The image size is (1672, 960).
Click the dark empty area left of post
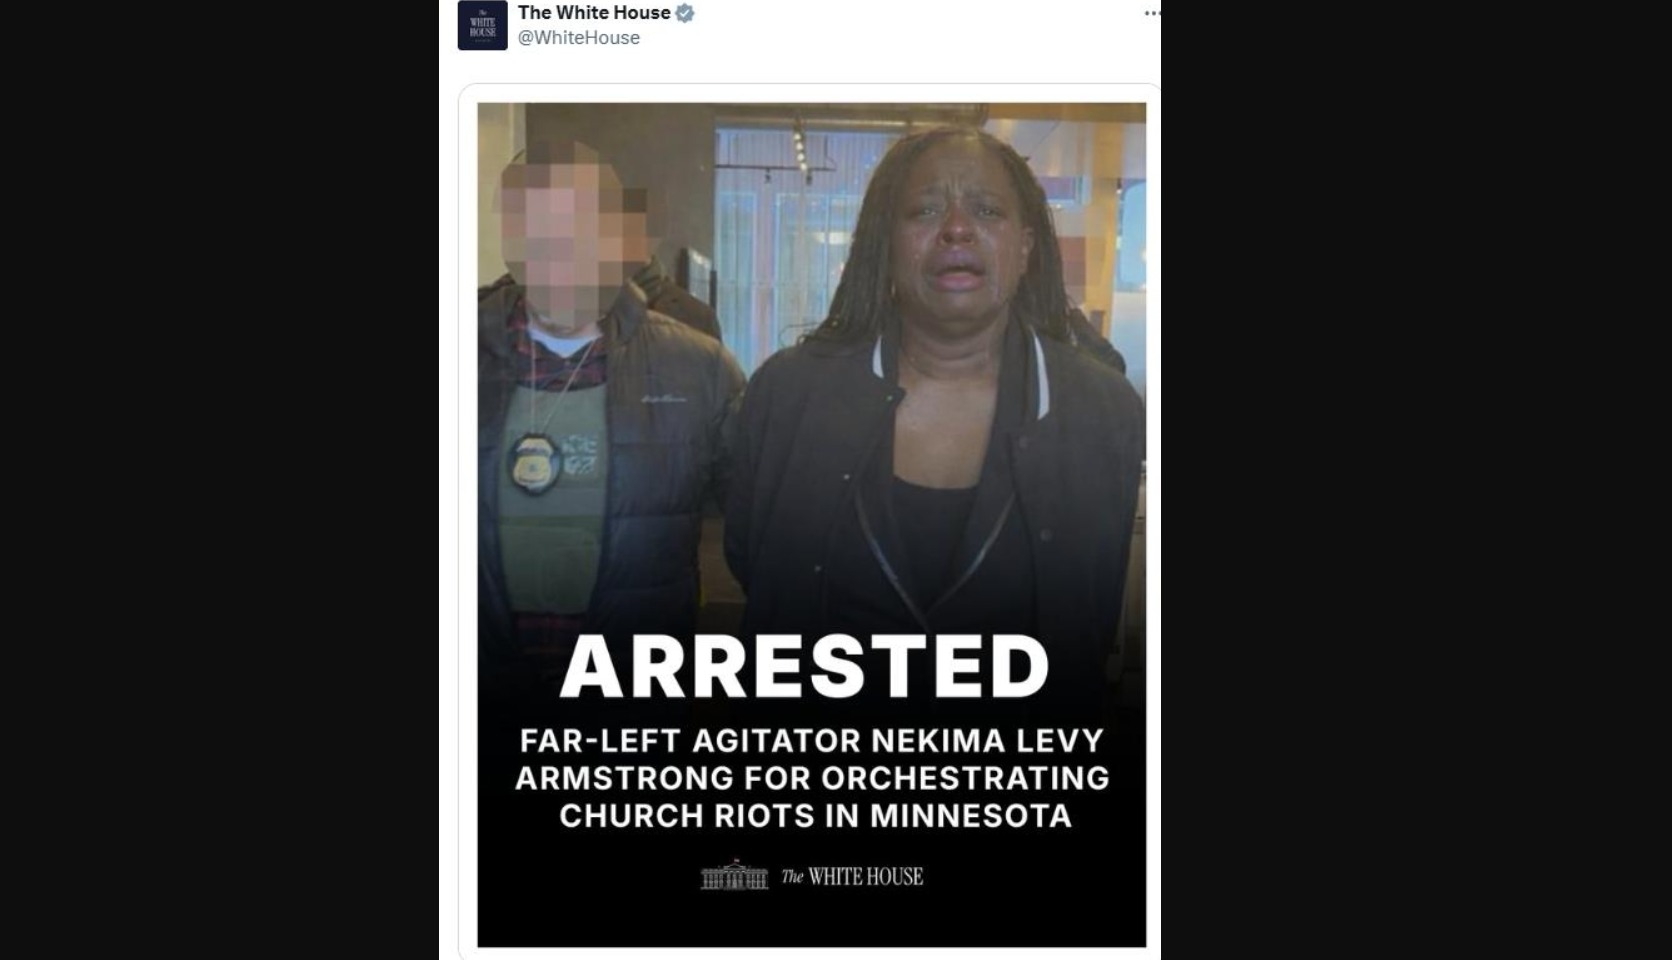pos(219,480)
